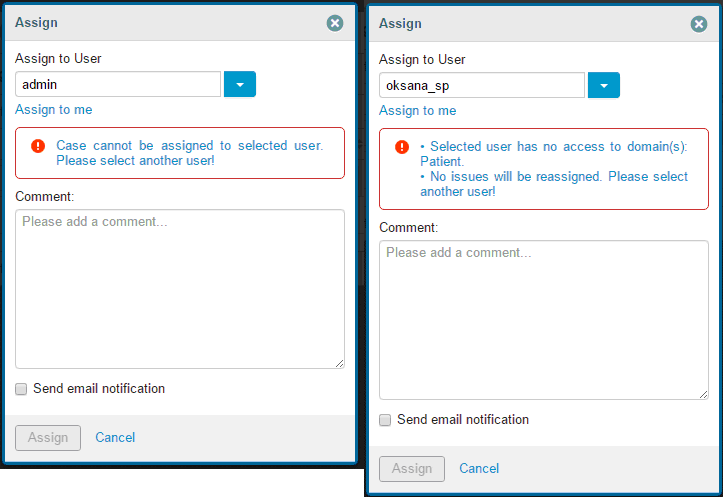Click the Comment text area in oksana_sp dialog

[544, 320]
